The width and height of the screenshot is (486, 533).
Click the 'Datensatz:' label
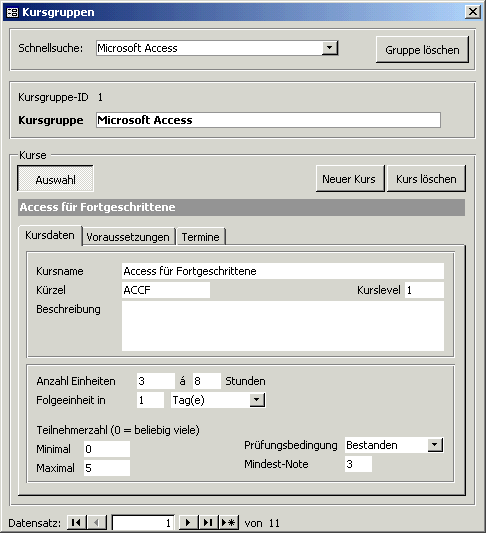pyautogui.click(x=35, y=523)
